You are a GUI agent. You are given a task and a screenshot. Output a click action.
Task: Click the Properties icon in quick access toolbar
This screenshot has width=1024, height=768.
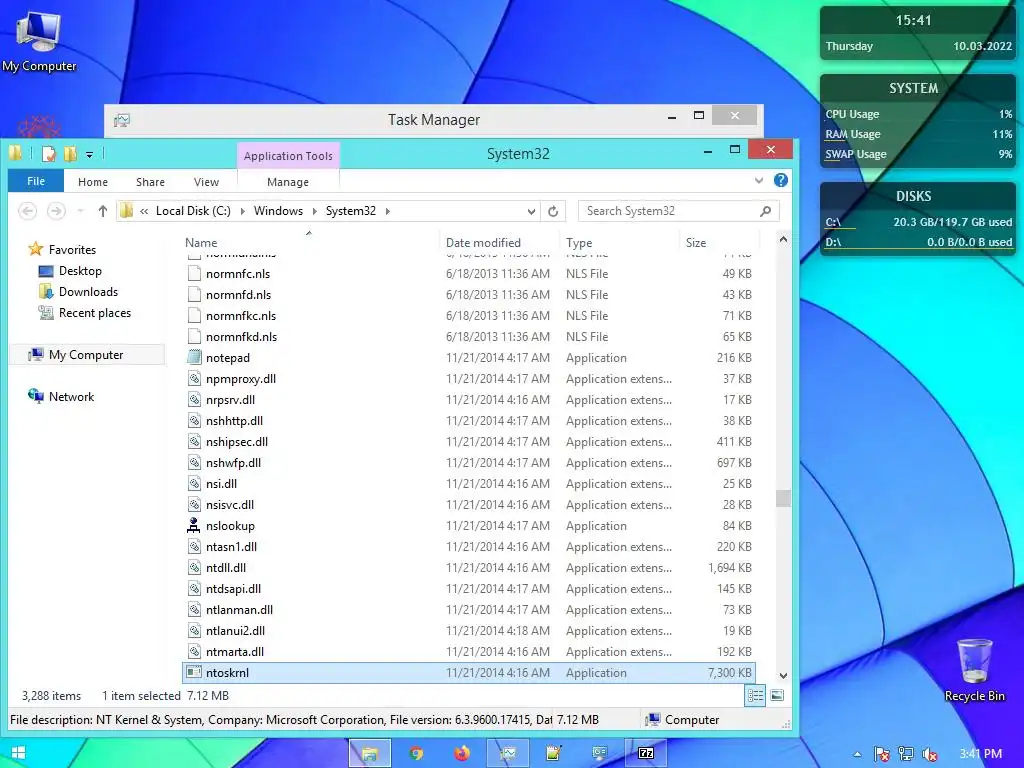(49, 154)
